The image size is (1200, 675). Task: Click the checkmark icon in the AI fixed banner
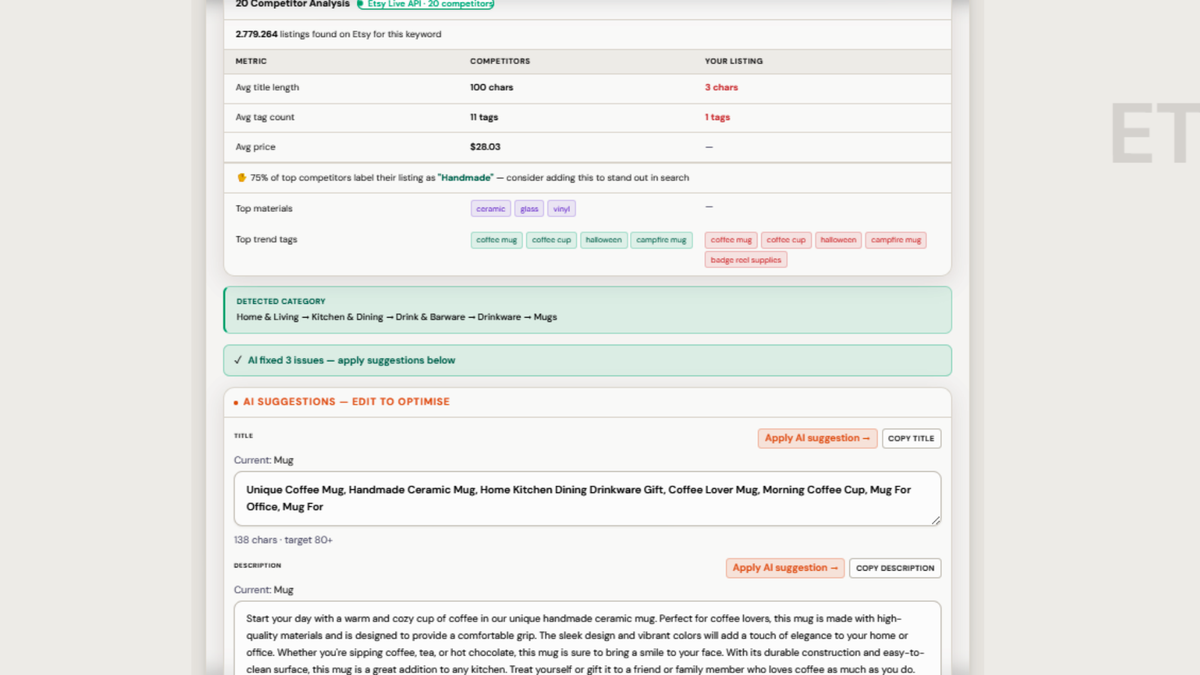[238, 360]
